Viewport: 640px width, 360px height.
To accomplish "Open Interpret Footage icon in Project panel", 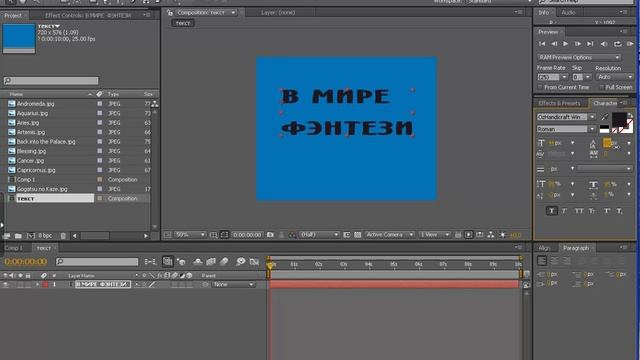I will [x=6, y=236].
